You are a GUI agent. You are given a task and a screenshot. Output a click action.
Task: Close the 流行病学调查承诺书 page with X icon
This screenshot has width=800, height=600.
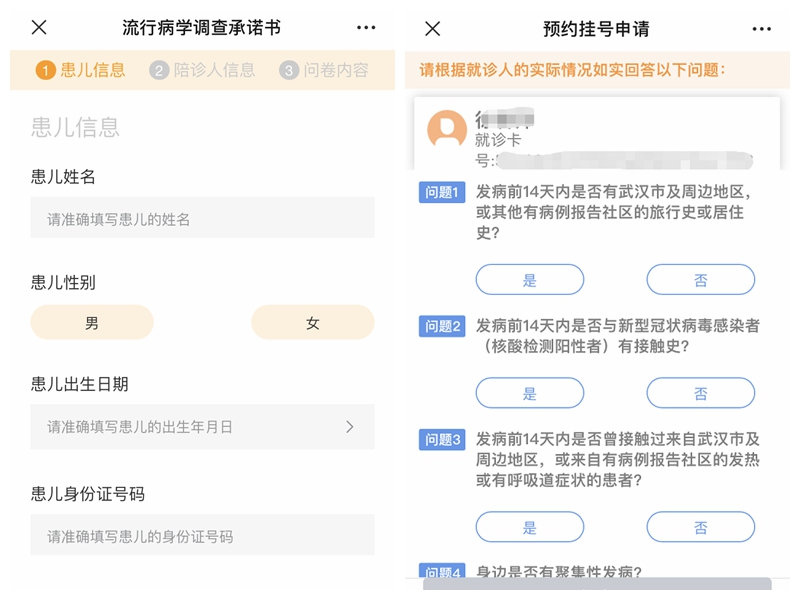(39, 28)
